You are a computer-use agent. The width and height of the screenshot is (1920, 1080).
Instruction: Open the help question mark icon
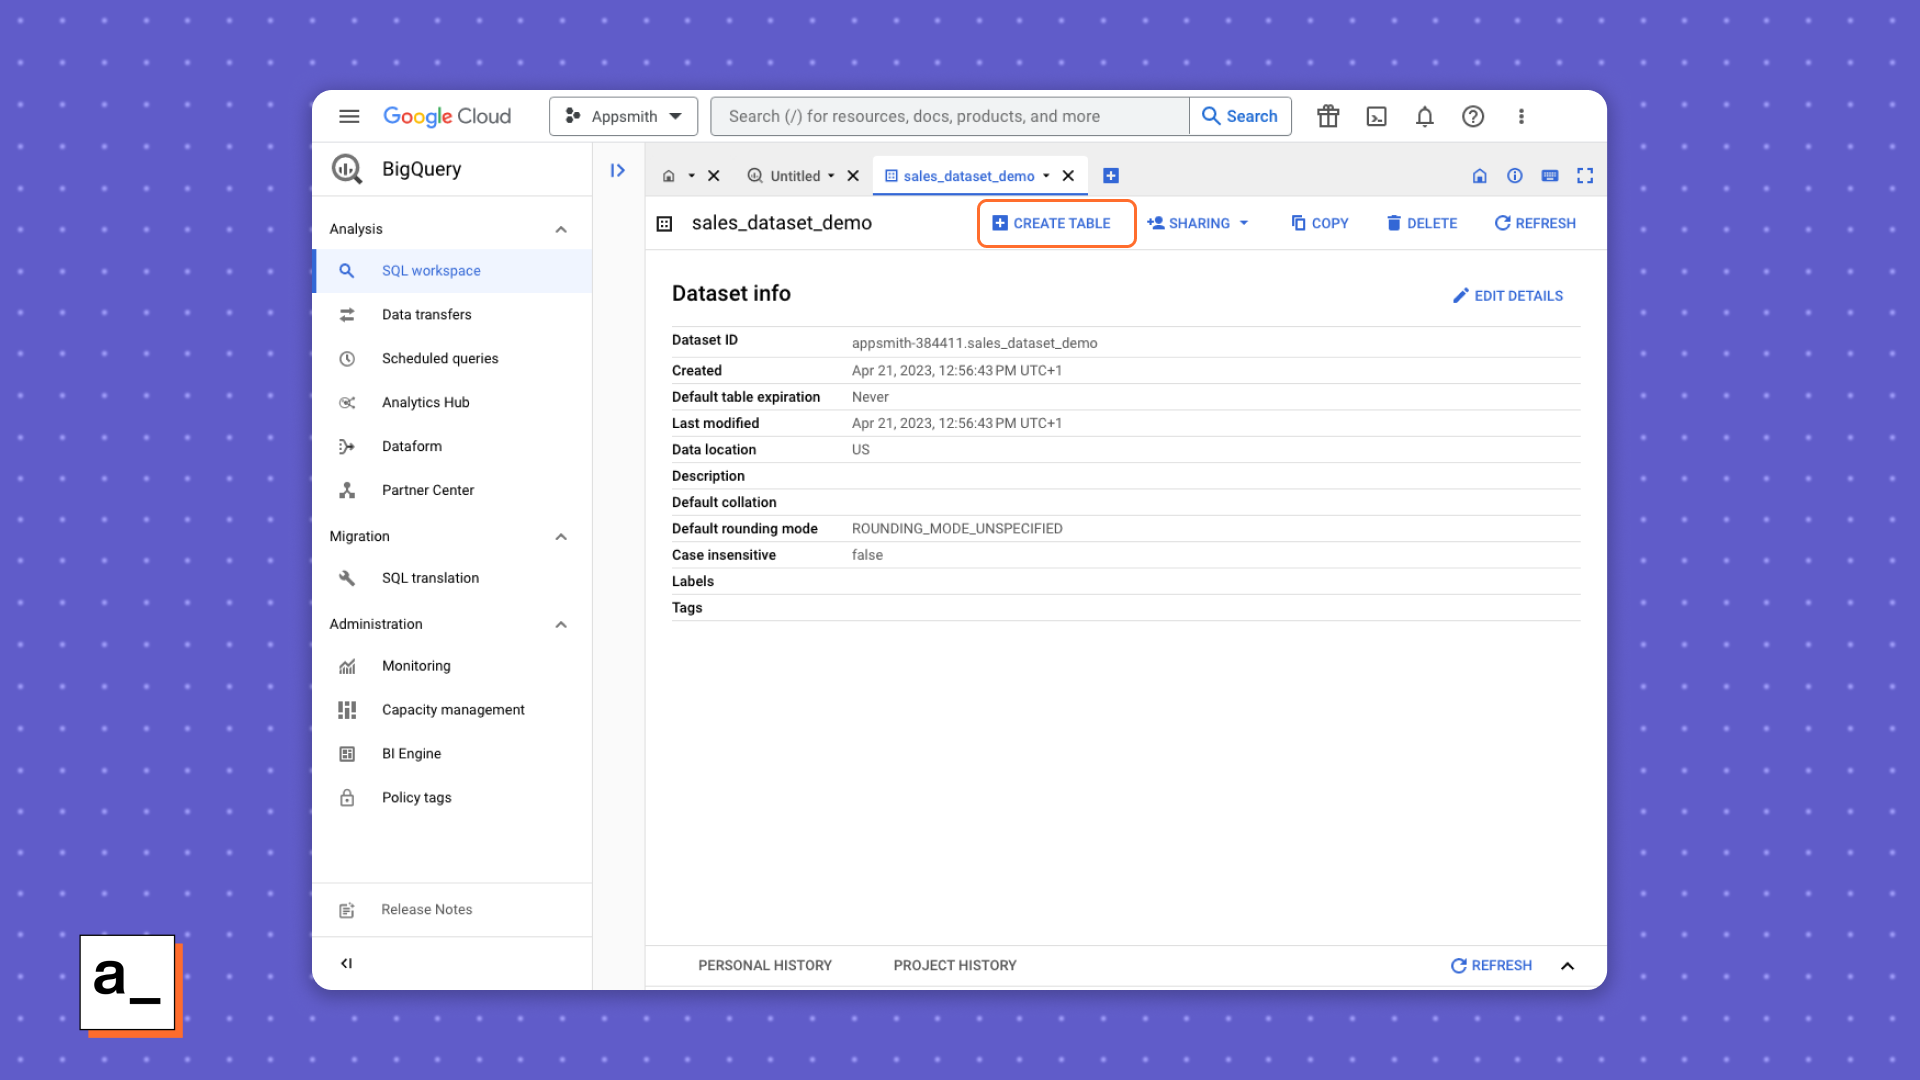click(1473, 116)
